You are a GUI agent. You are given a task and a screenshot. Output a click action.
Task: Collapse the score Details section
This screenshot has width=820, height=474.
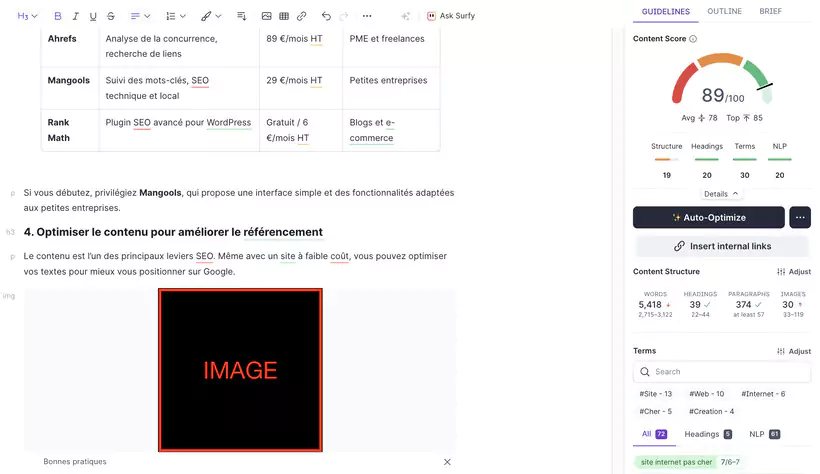(721, 194)
